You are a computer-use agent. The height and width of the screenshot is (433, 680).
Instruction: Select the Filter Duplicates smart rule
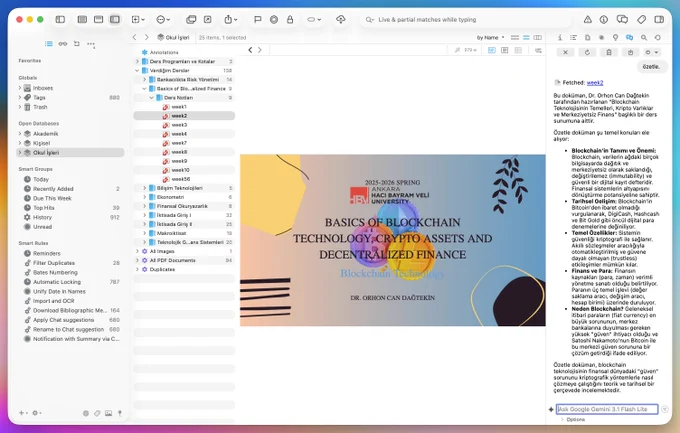click(54, 263)
